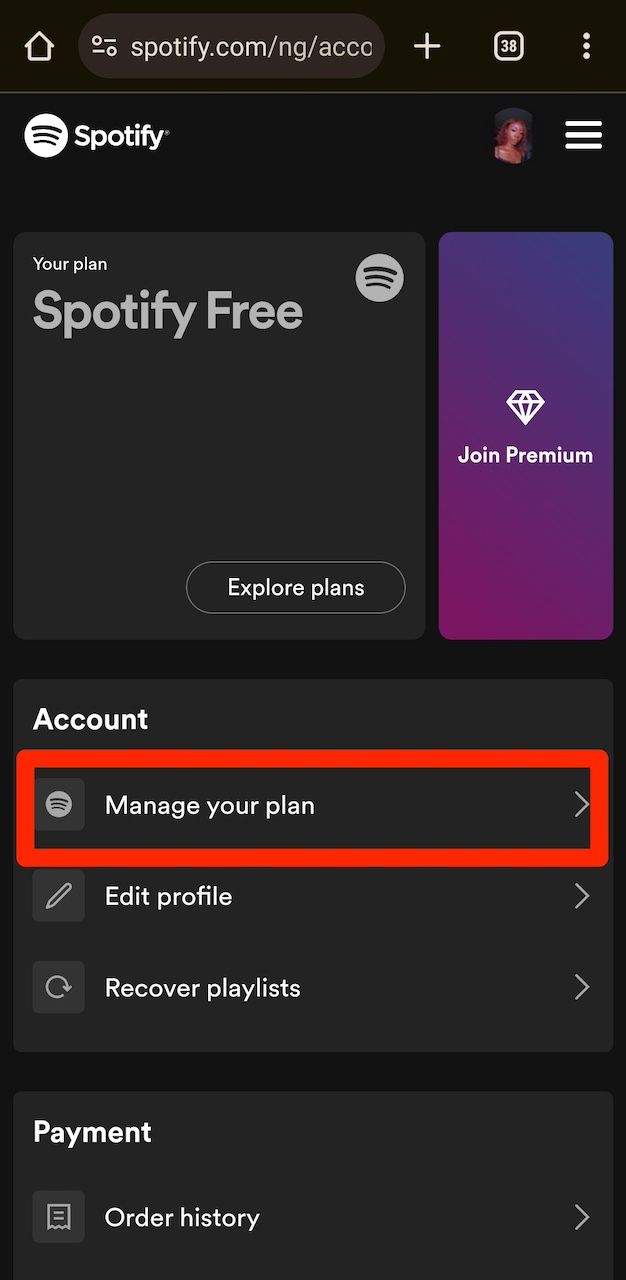This screenshot has height=1280, width=626.
Task: Click the Recover playlists refresh icon
Action: [x=58, y=987]
